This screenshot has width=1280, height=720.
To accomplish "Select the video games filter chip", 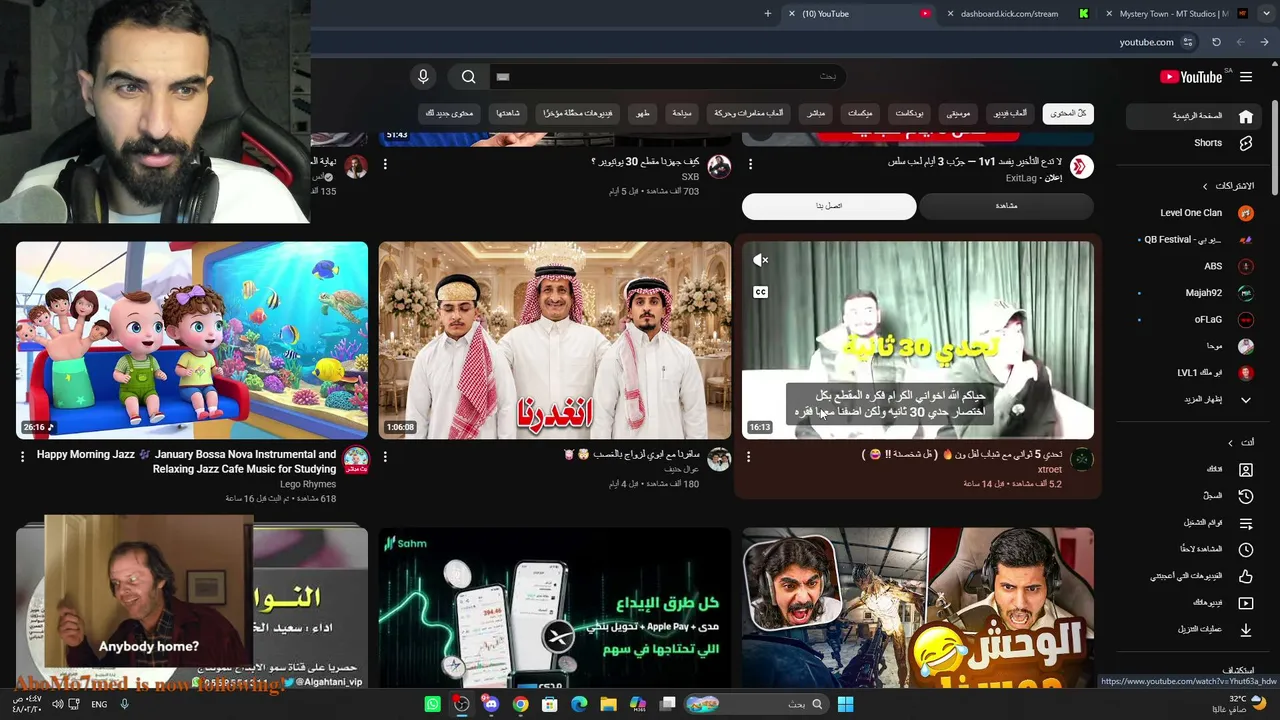I will (x=1010, y=114).
